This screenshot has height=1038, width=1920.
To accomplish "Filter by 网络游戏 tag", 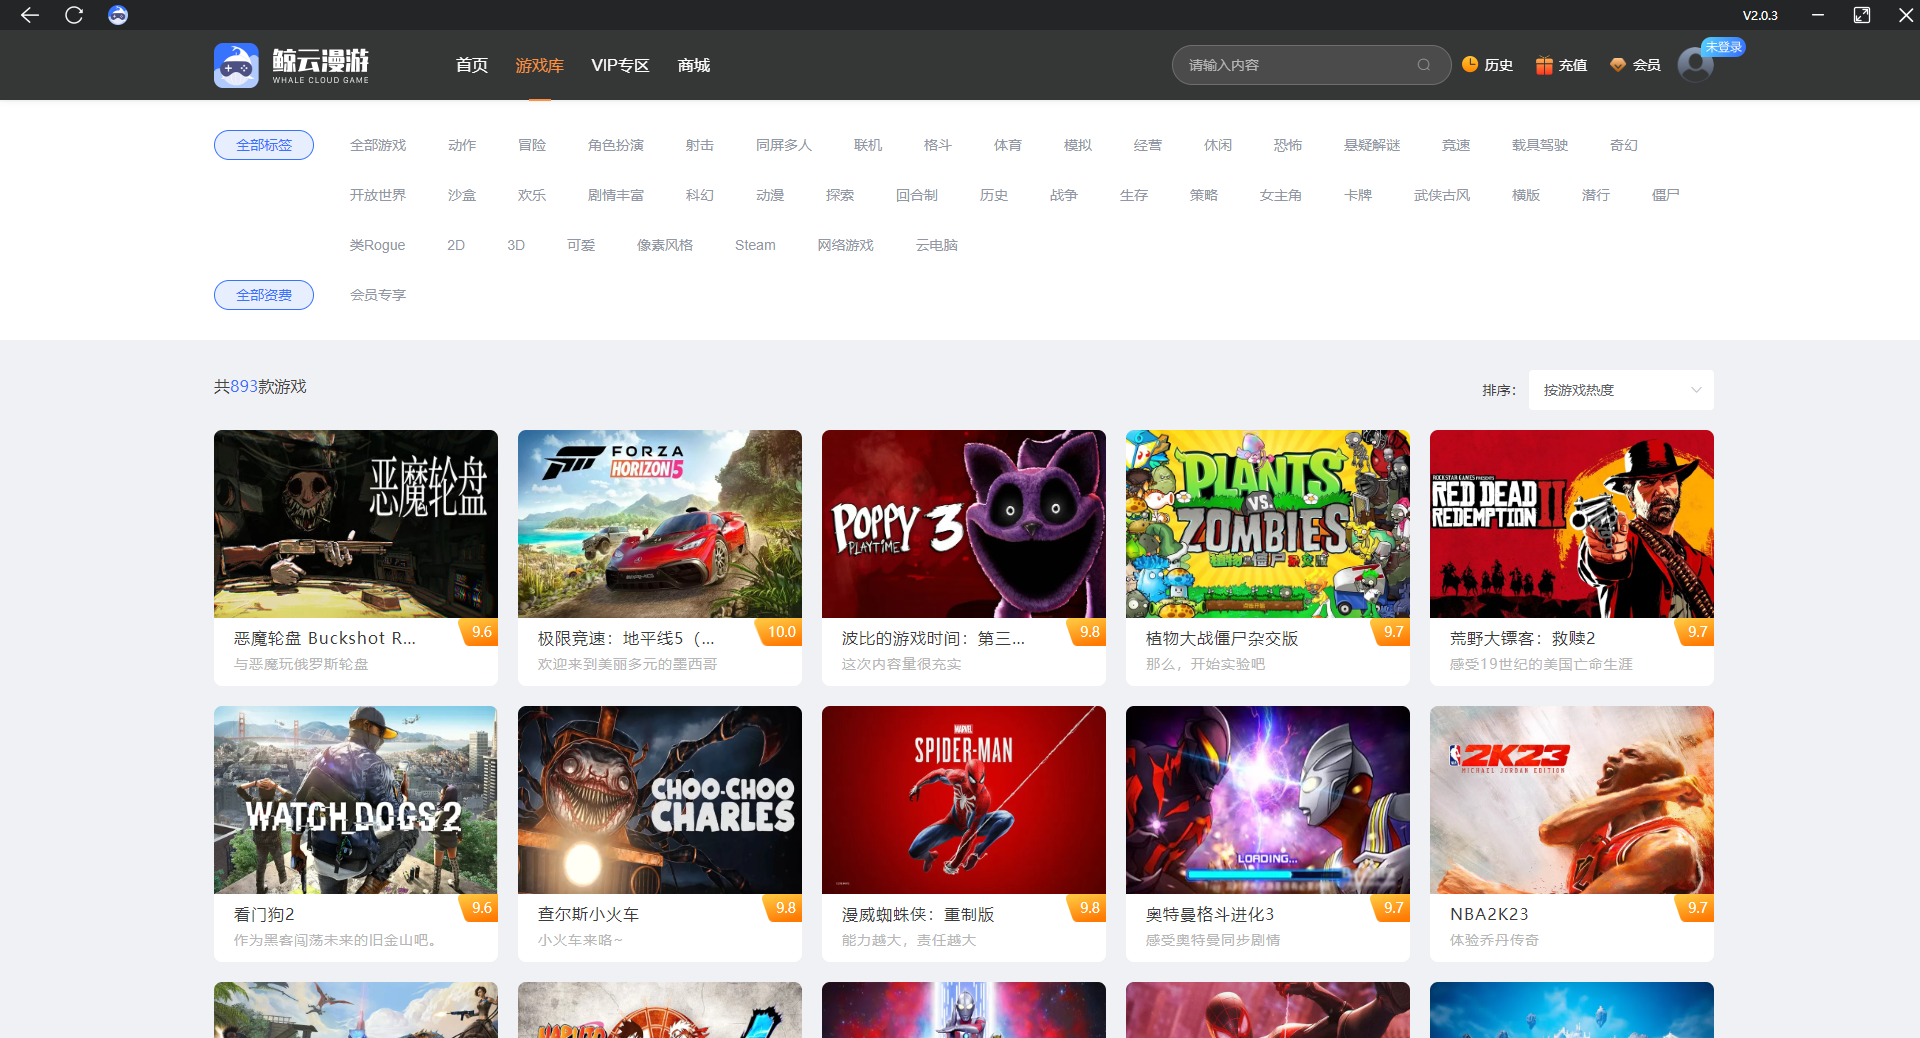I will pos(846,245).
